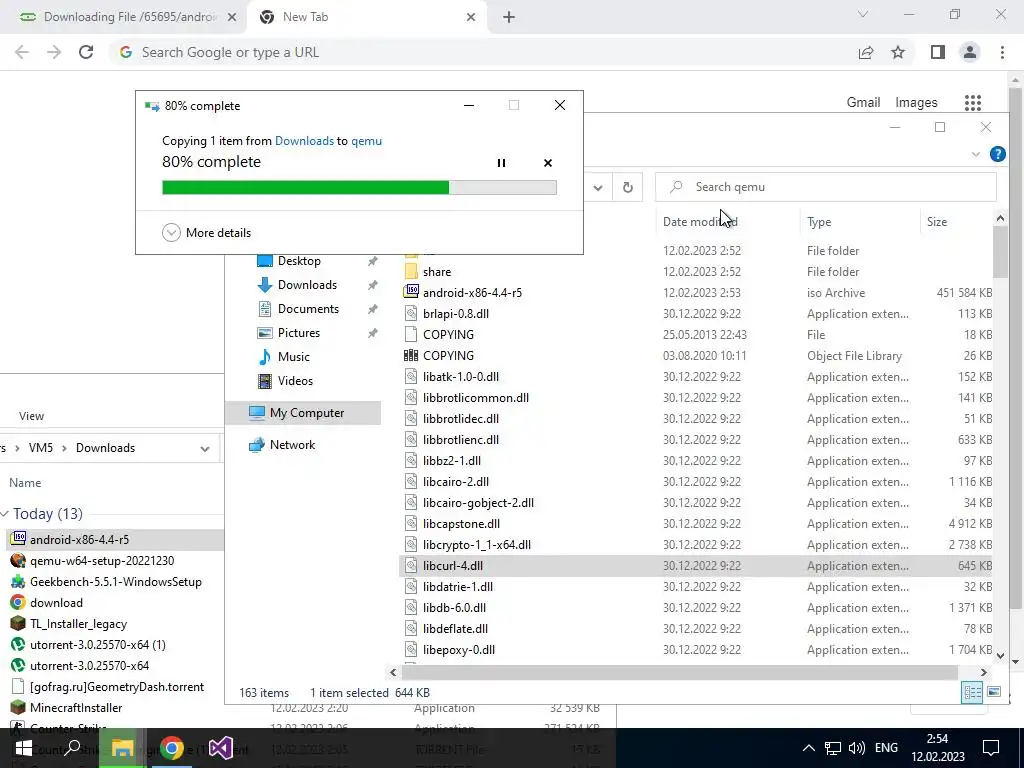Open Explorer help icon
This screenshot has width=1024, height=768.
pos(997,154)
